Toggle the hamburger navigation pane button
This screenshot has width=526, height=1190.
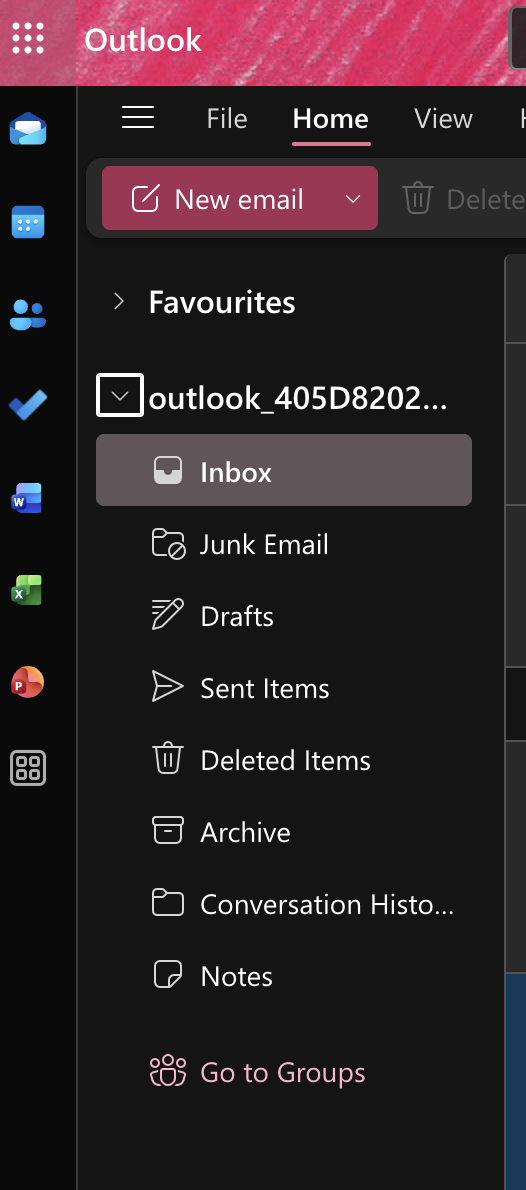138,118
